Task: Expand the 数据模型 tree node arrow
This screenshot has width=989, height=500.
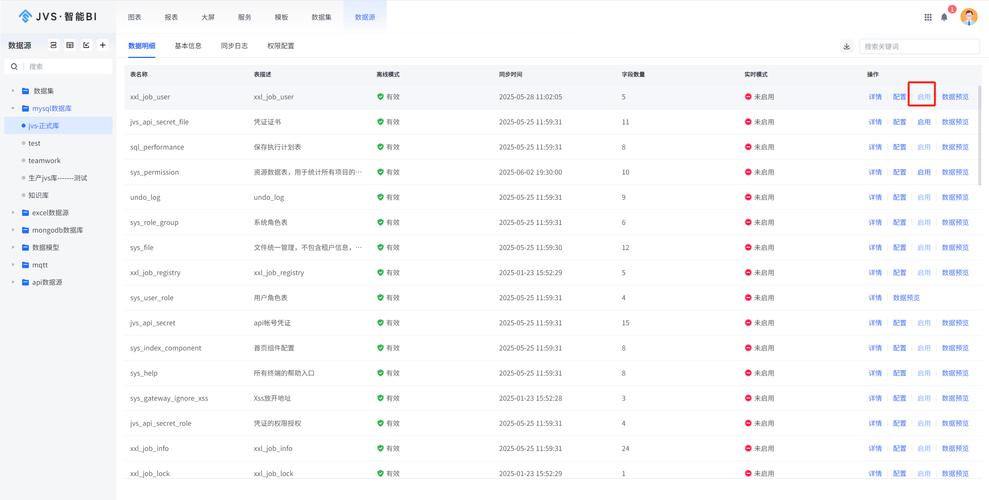Action: pyautogui.click(x=13, y=247)
